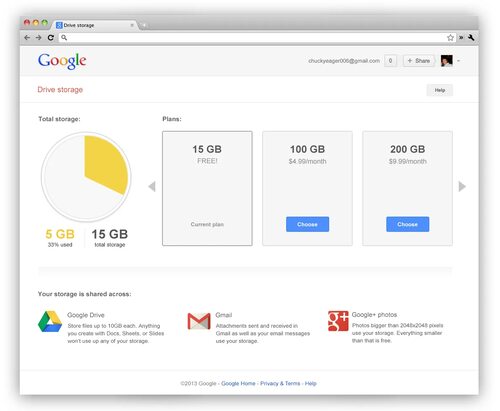
Task: Click the Help button
Action: [440, 90]
